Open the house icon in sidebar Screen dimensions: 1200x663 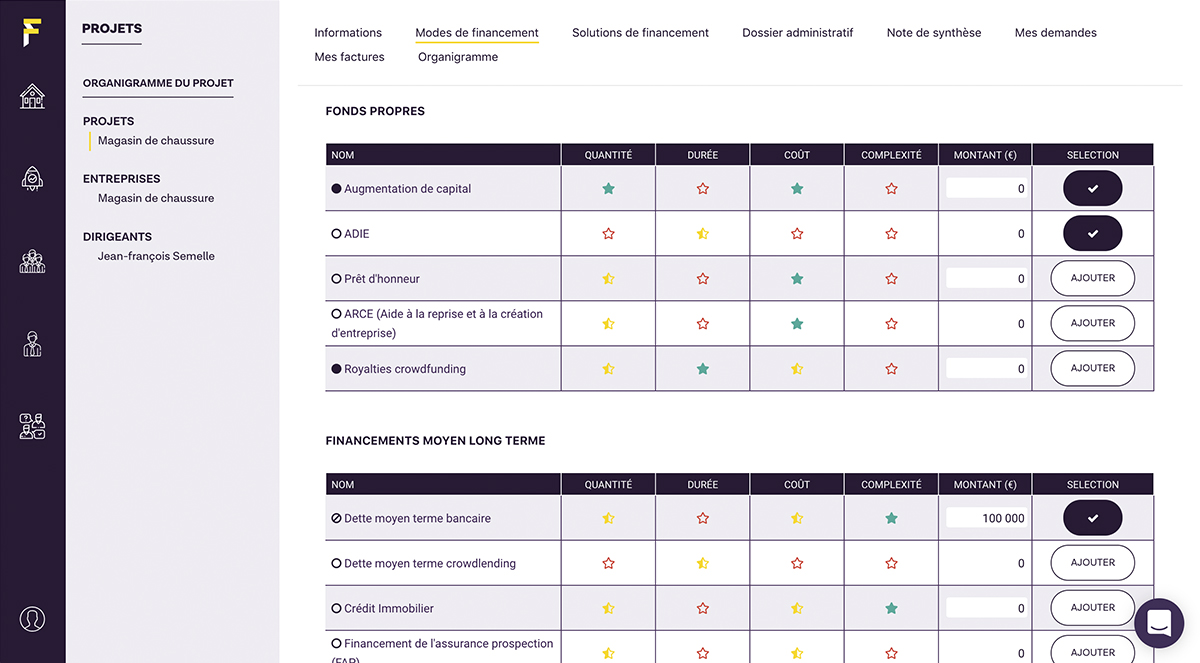(32, 96)
